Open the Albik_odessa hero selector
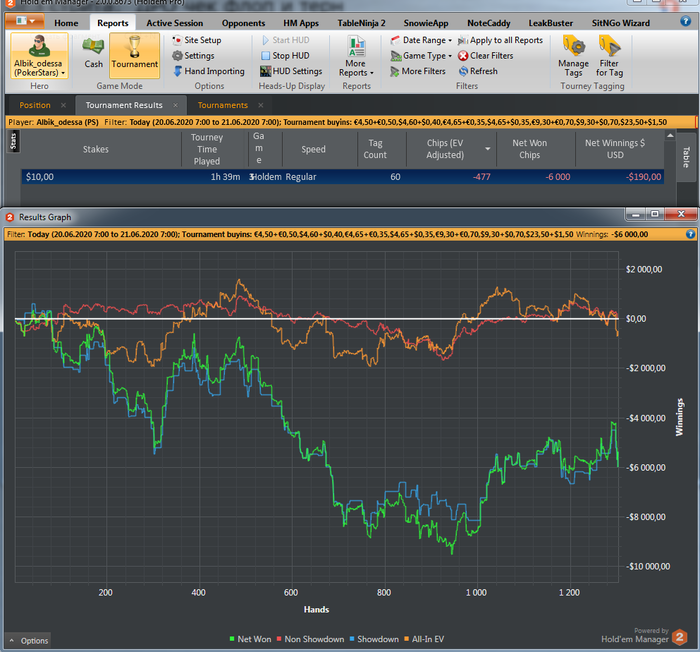The height and width of the screenshot is (652, 700). click(39, 56)
